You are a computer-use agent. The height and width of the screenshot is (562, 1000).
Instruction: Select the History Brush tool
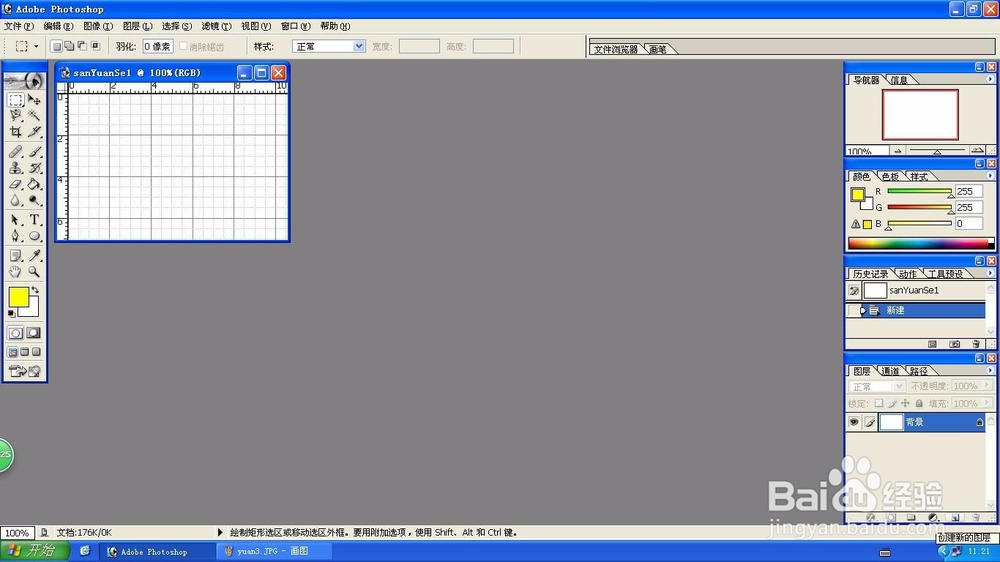click(x=34, y=168)
